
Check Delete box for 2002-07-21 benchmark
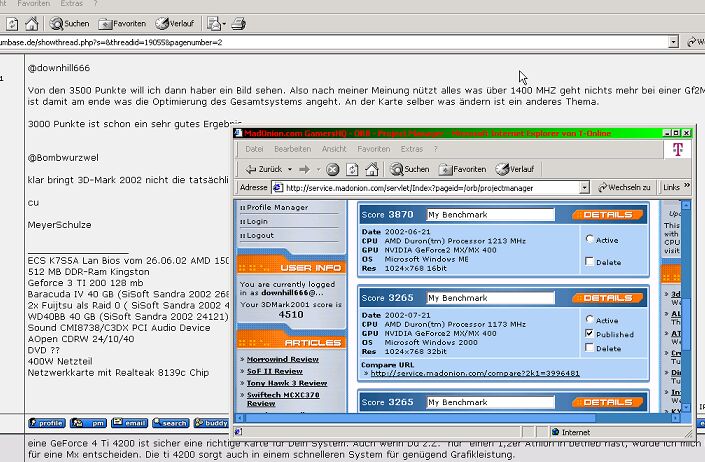click(589, 347)
